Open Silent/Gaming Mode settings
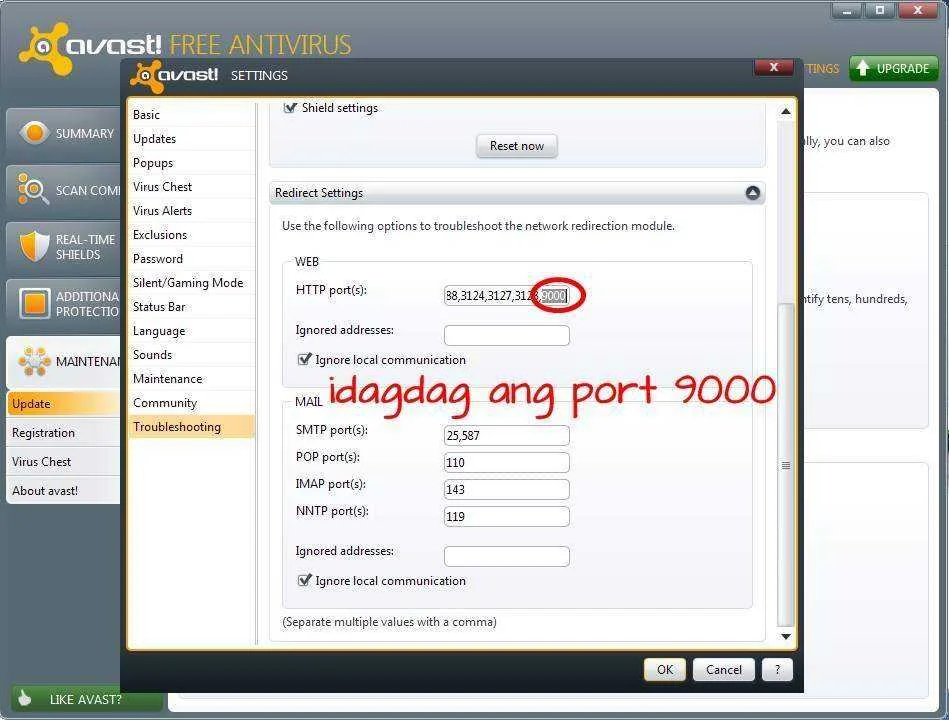Viewport: 949px width, 720px height. pos(191,283)
